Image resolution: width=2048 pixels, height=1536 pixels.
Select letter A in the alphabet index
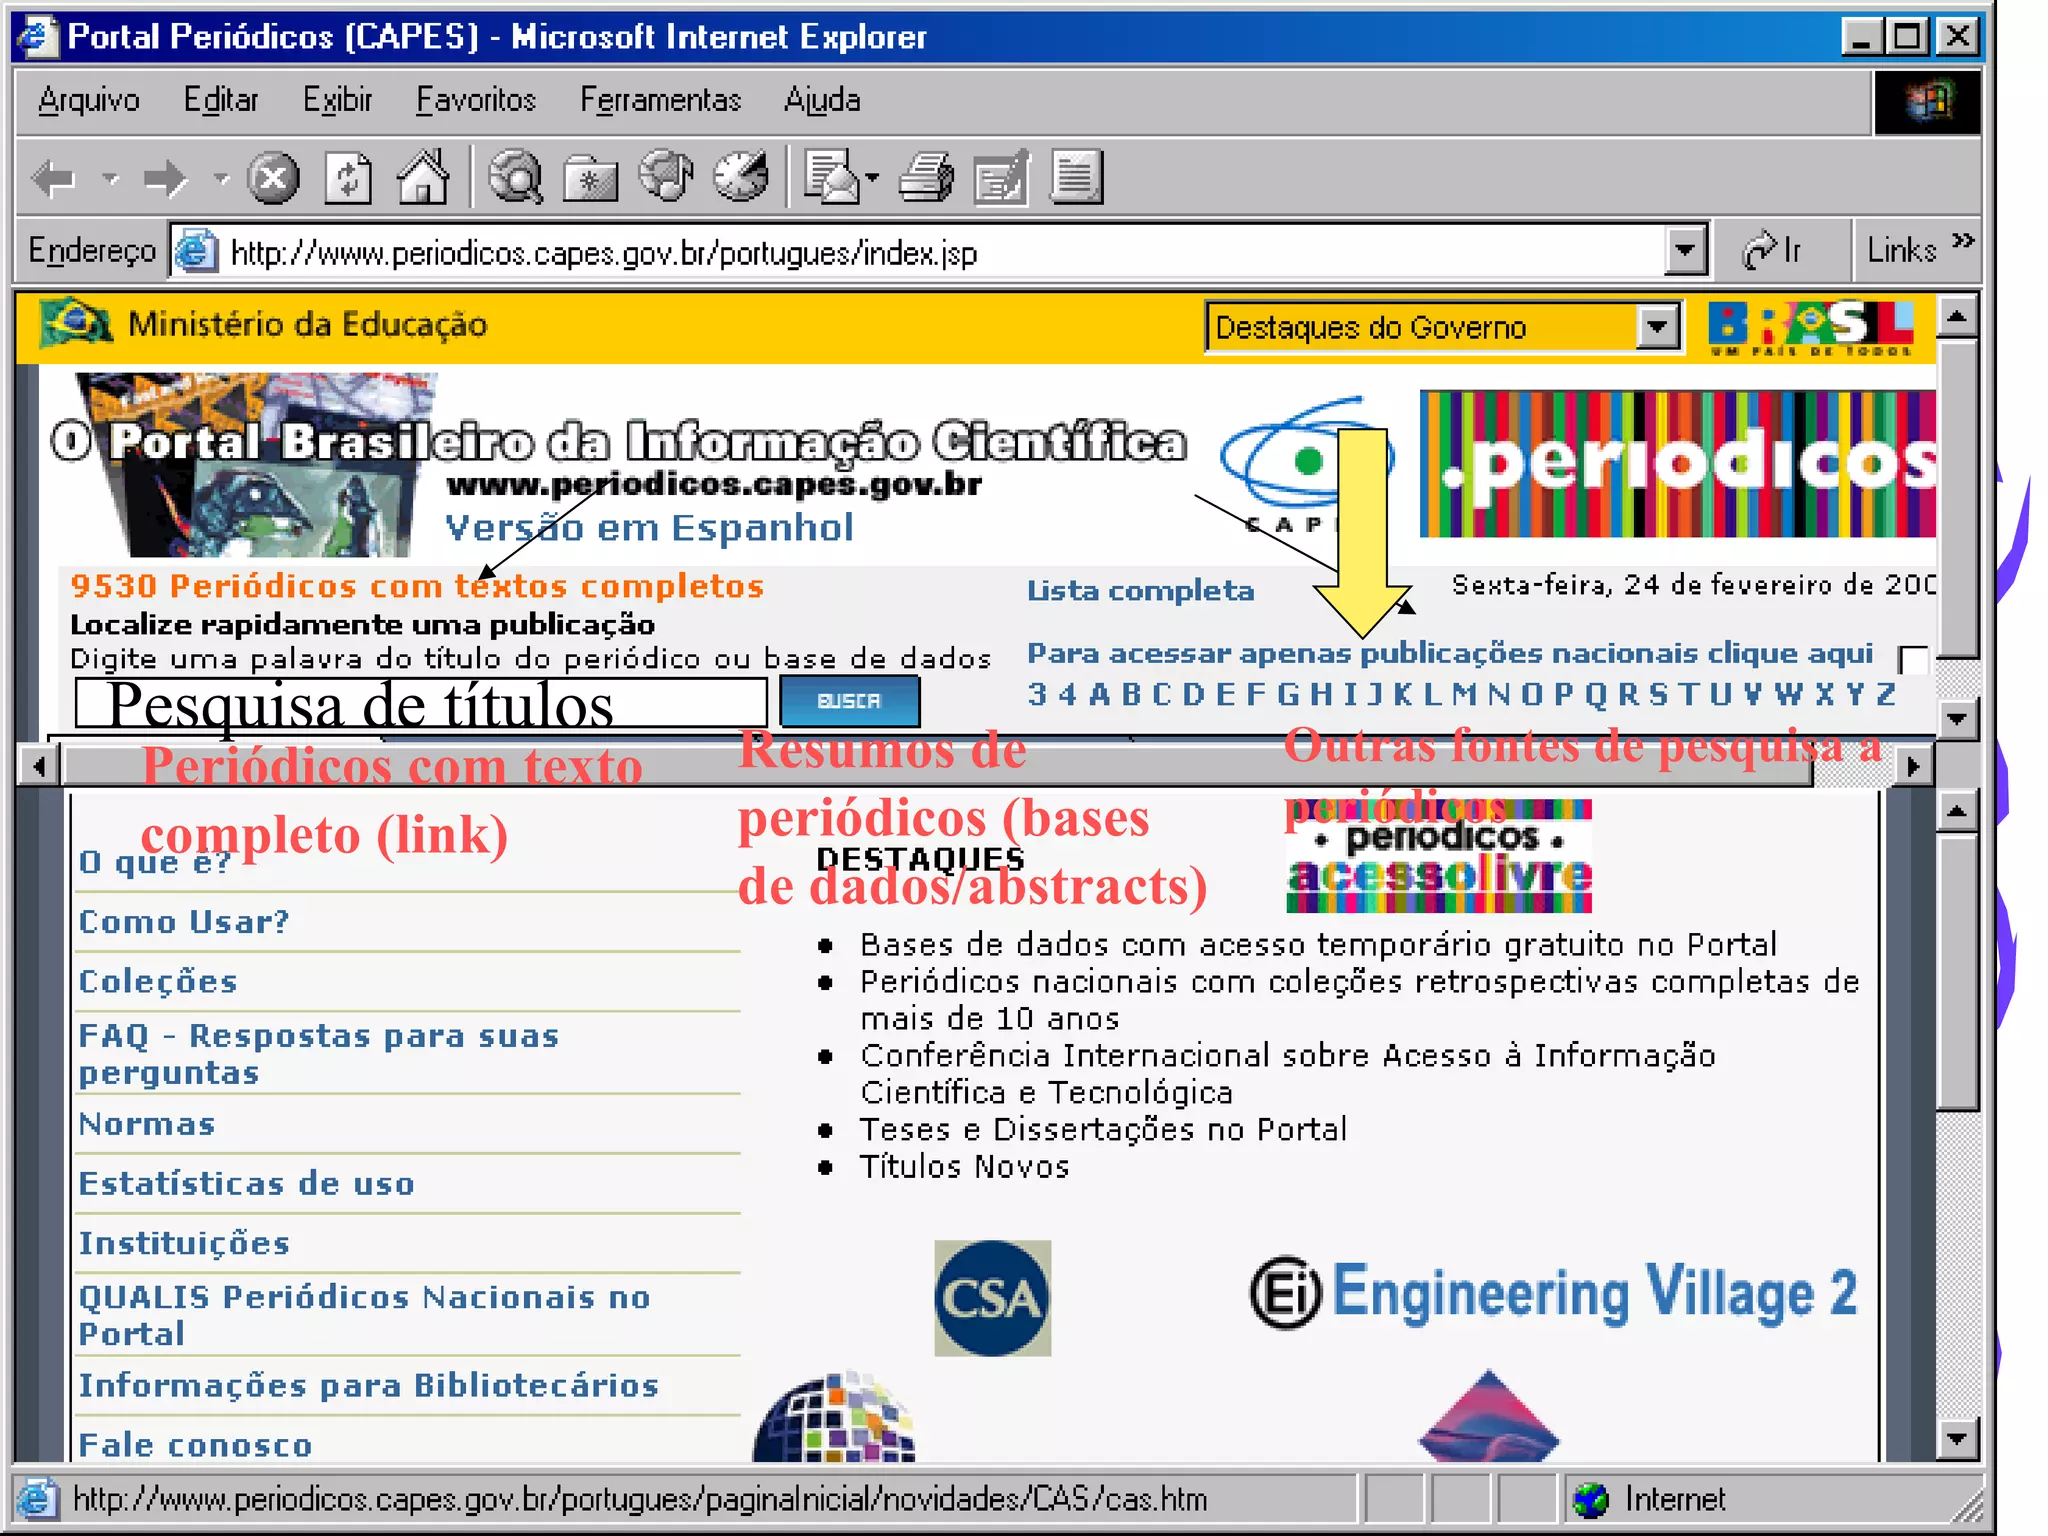tap(1099, 694)
